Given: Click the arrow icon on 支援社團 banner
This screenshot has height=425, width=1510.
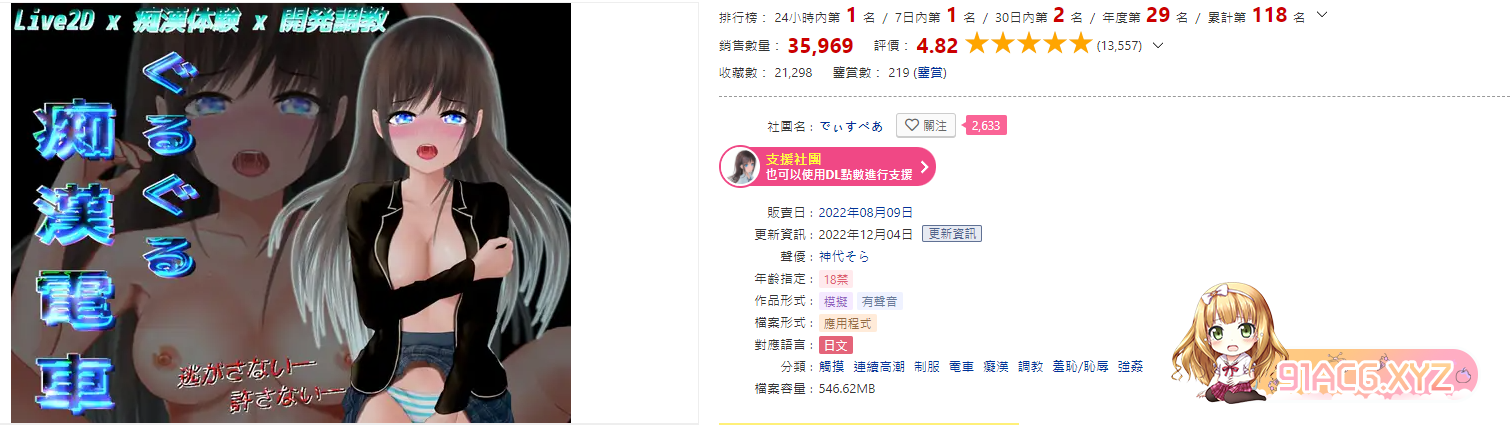Looking at the screenshot, I should [923, 167].
